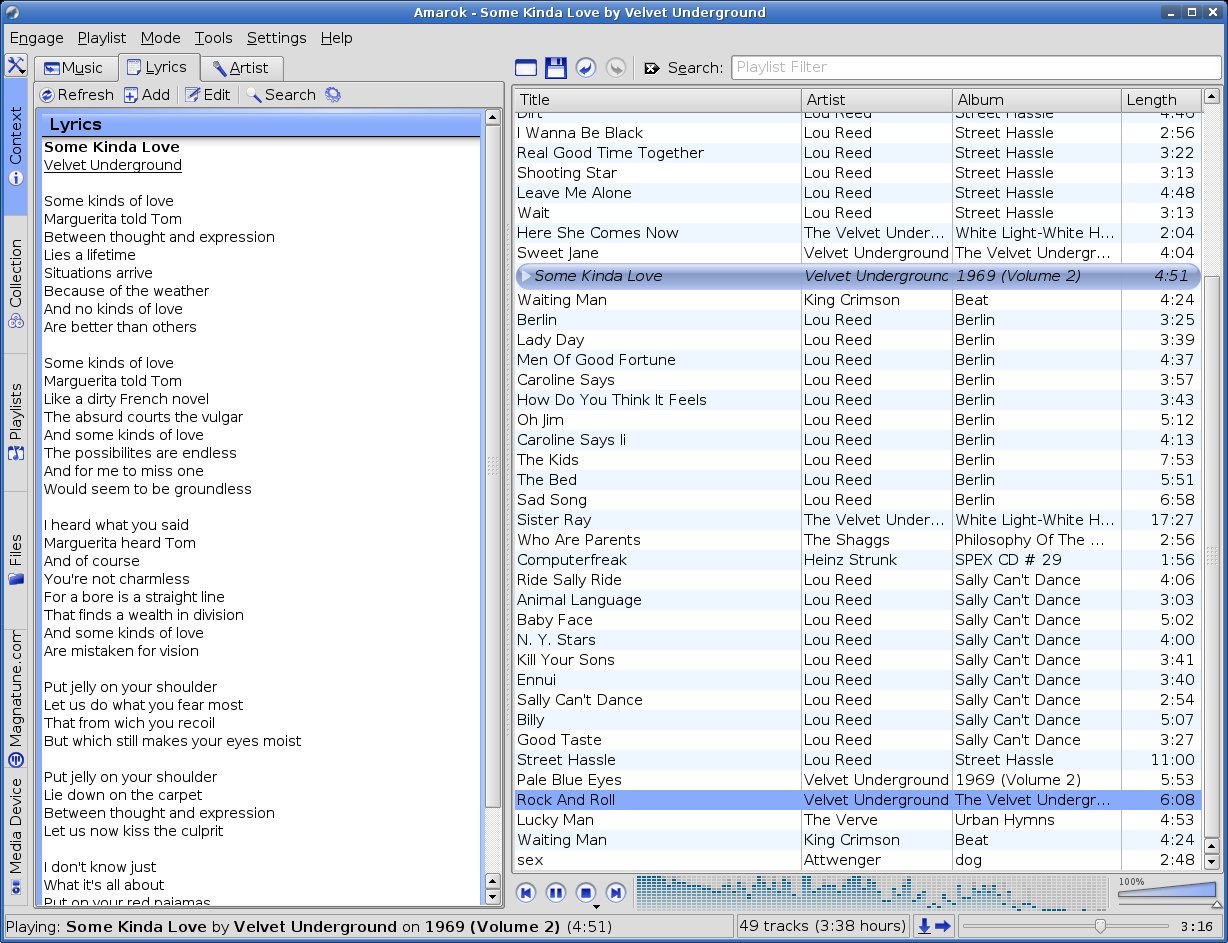Open the Context sidebar tab
This screenshot has width=1228, height=943.
click(x=16, y=147)
